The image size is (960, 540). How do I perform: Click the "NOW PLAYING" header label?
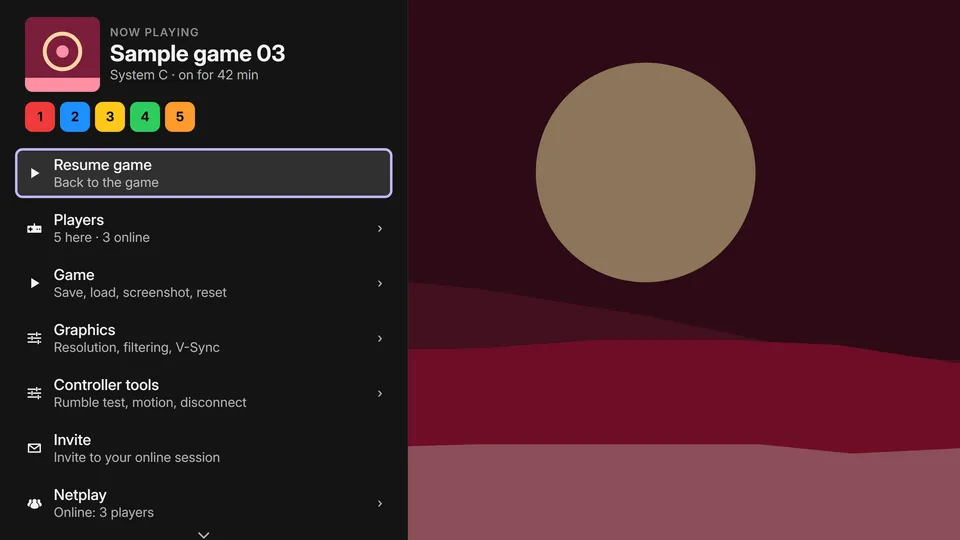click(154, 32)
